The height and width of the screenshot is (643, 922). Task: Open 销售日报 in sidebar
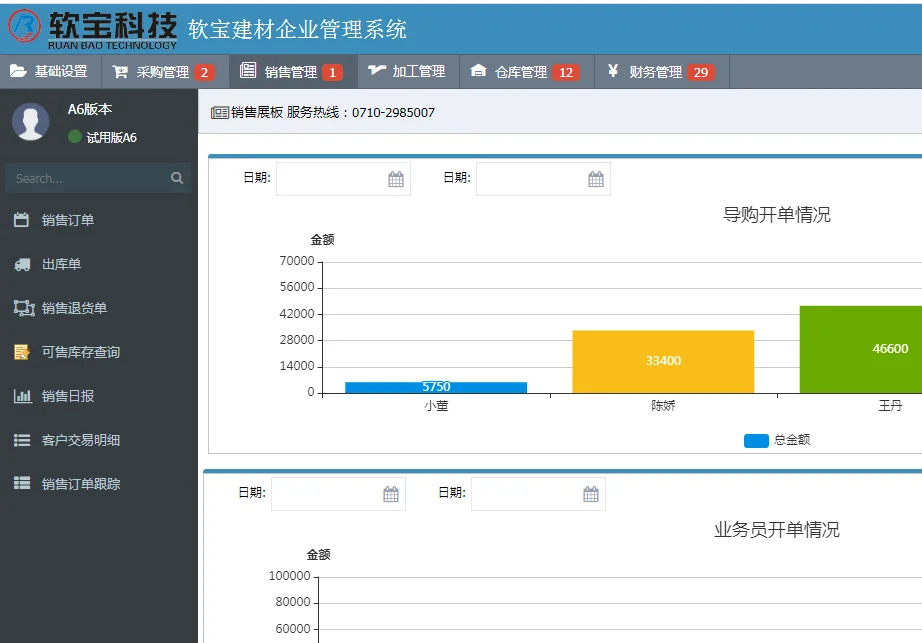[99, 396]
